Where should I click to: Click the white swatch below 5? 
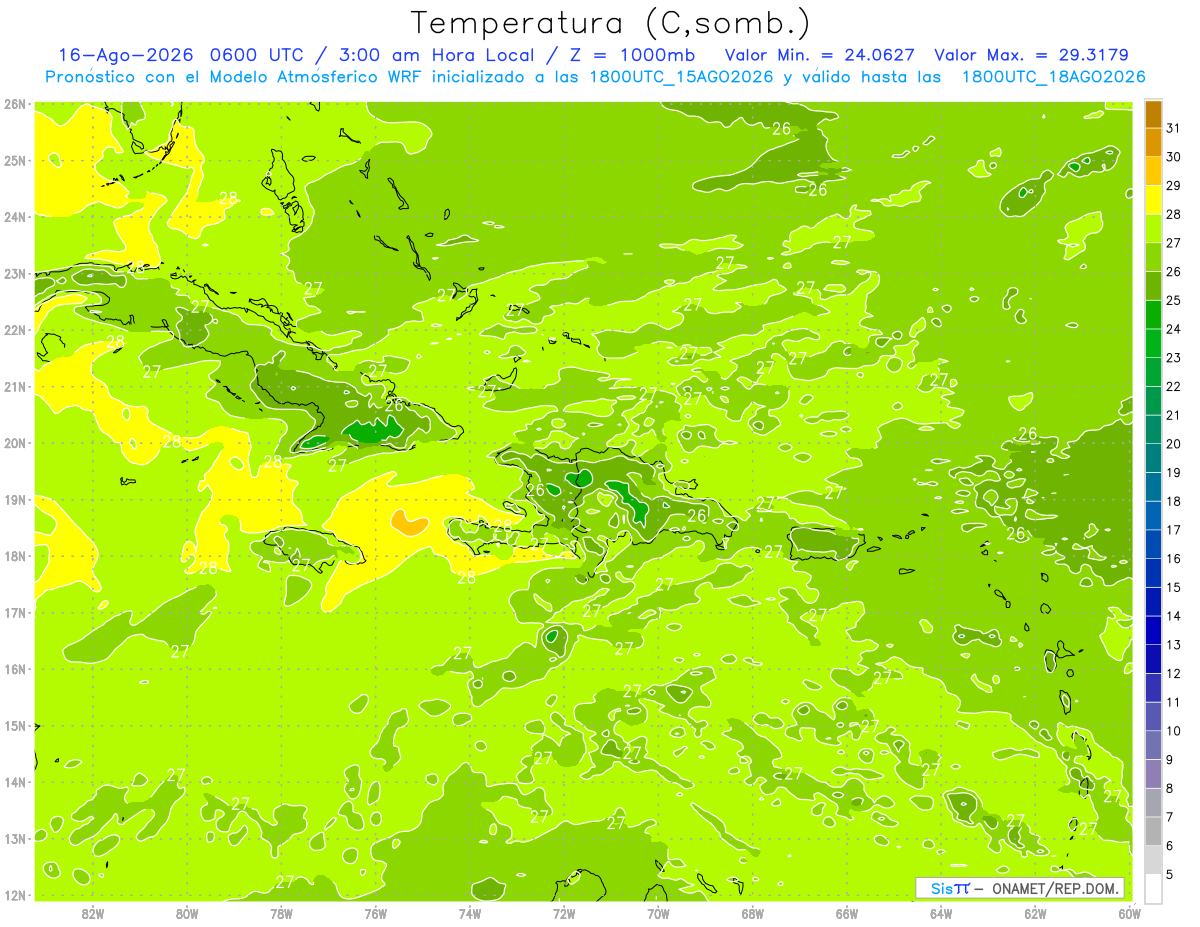click(1153, 888)
